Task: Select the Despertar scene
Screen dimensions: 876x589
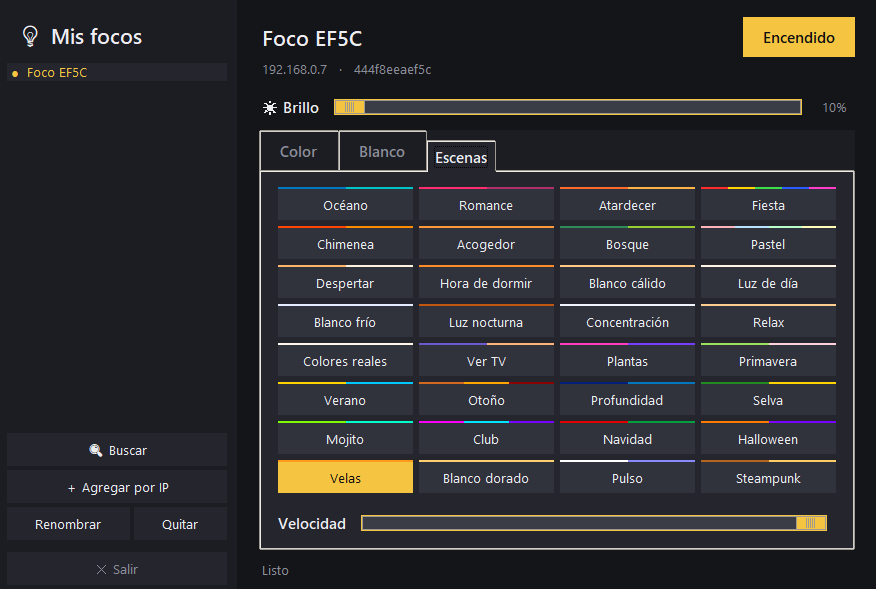Action: [345, 282]
